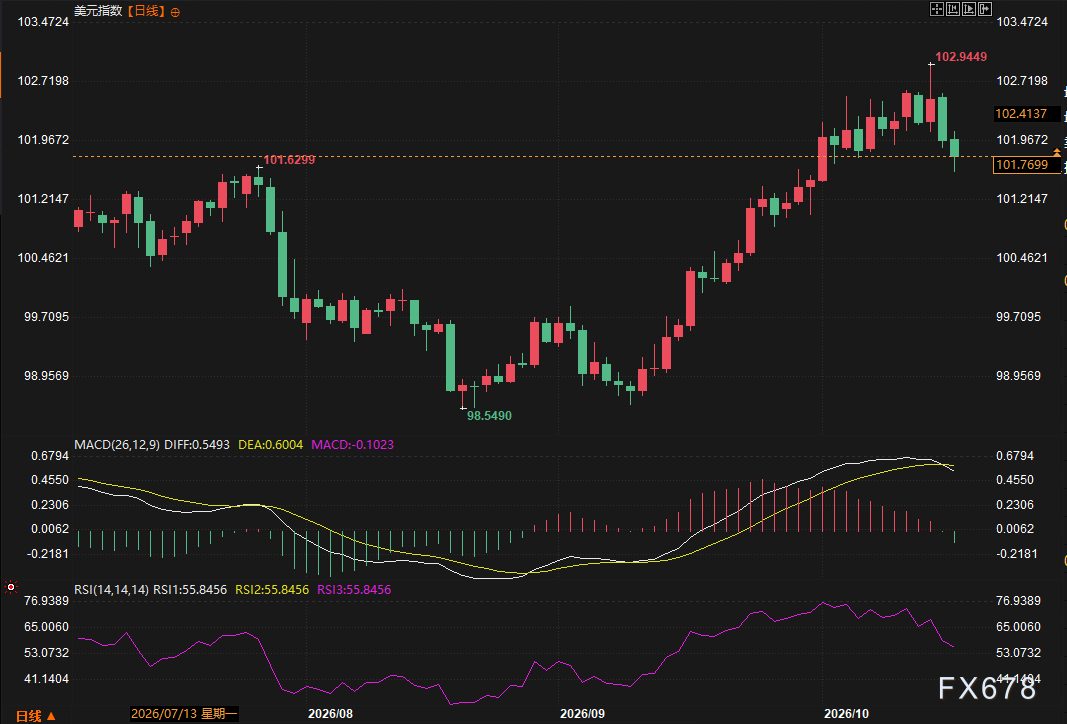Screen dimensions: 1067x724
Task: Click the 美元指数 chart title
Action: click(98, 11)
